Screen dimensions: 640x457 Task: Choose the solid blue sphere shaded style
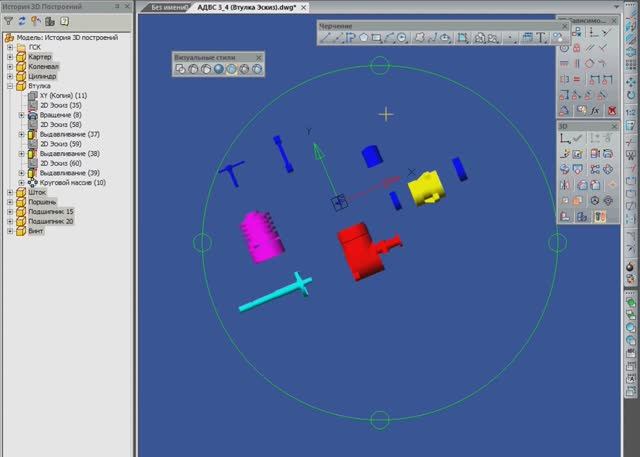click(219, 69)
